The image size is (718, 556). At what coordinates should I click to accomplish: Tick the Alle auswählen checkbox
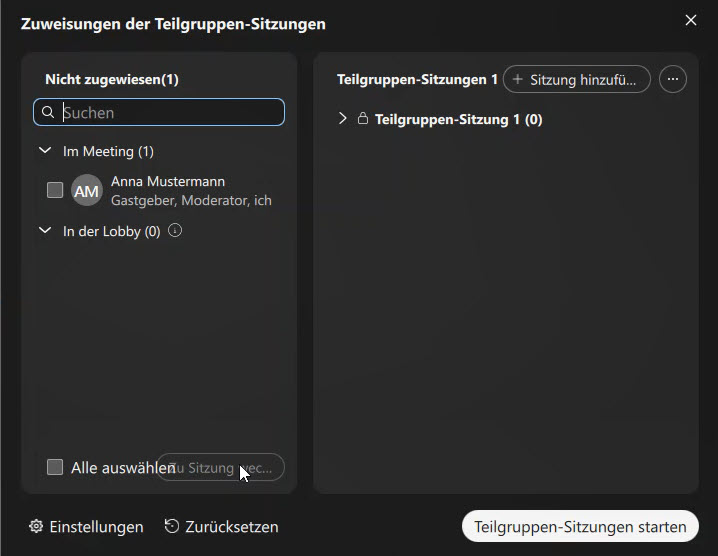click(x=55, y=467)
